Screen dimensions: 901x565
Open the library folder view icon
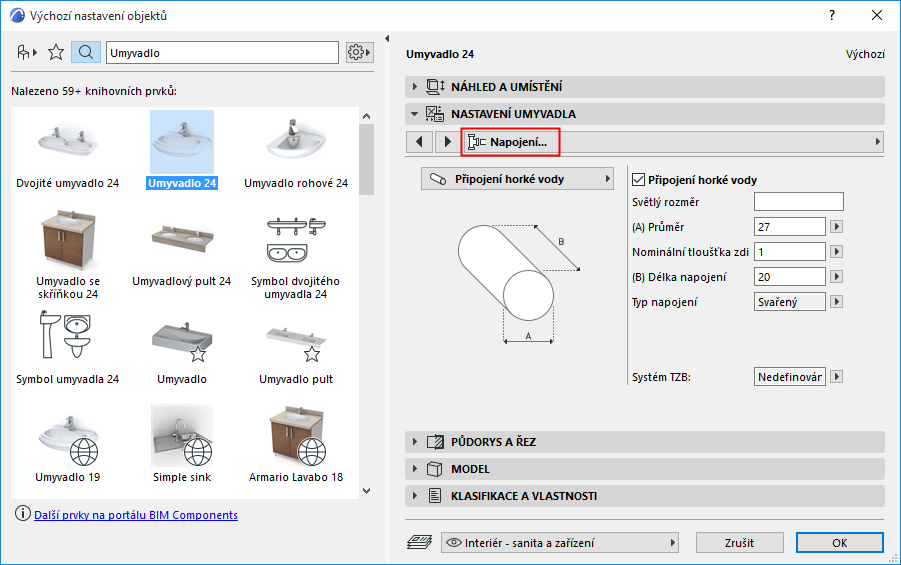tap(26, 53)
